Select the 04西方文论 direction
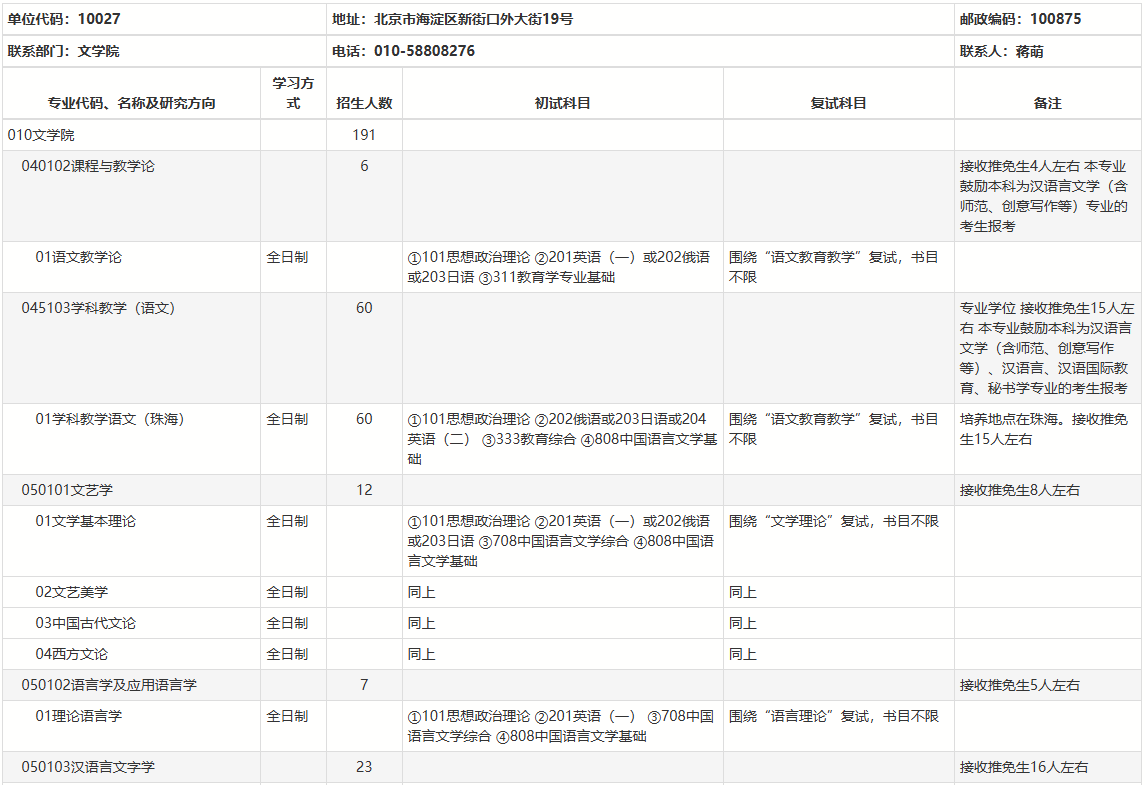The height and width of the screenshot is (785, 1145). [71, 654]
